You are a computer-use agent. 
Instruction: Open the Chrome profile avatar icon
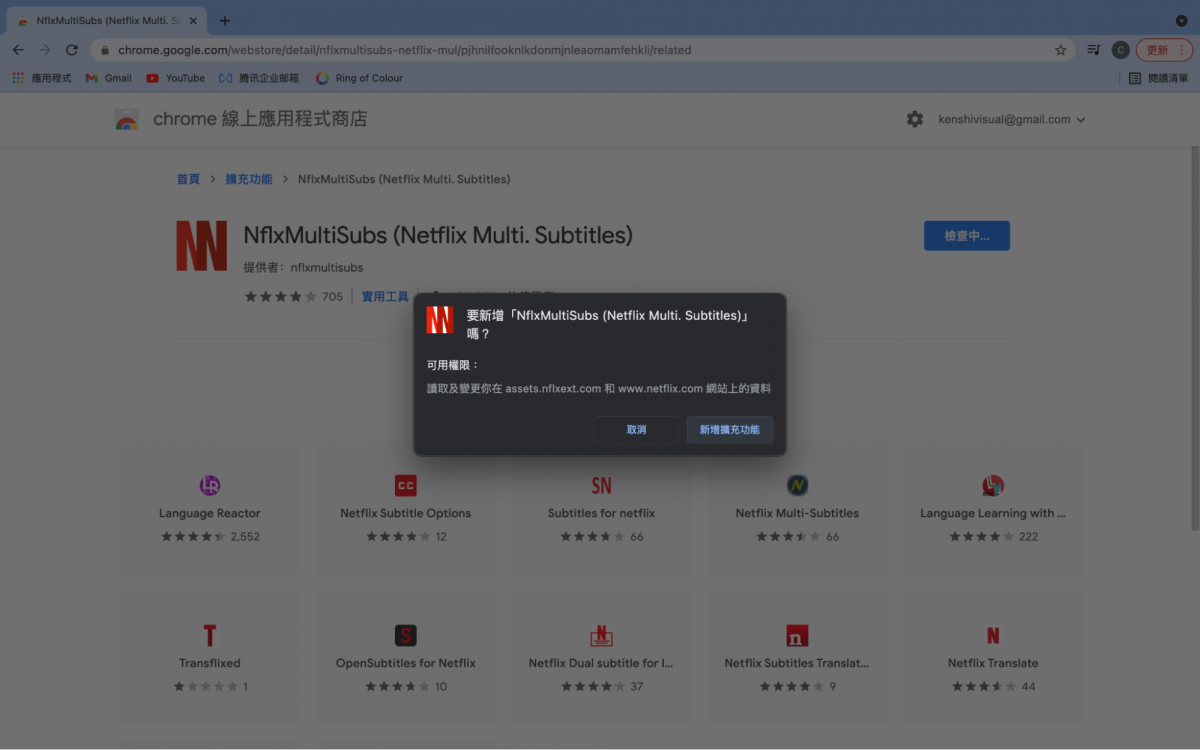tap(1120, 50)
